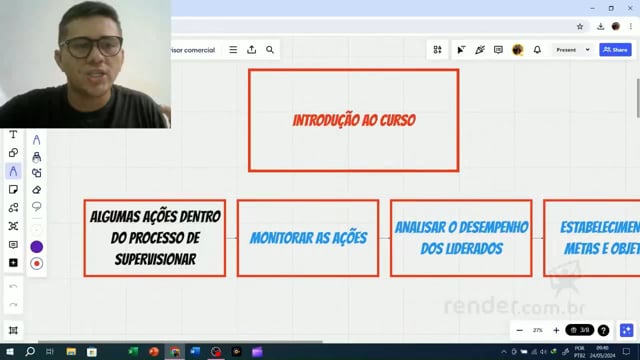The image size is (640, 360).
Task: Open more apps with the plus square
Action: click(13, 263)
